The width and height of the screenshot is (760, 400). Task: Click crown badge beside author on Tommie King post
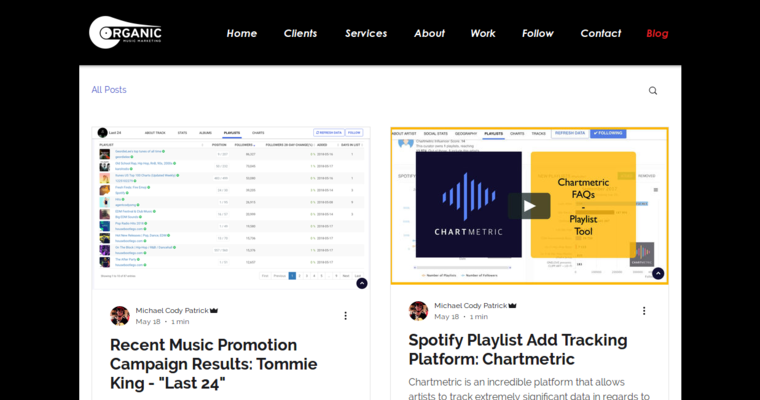point(214,310)
